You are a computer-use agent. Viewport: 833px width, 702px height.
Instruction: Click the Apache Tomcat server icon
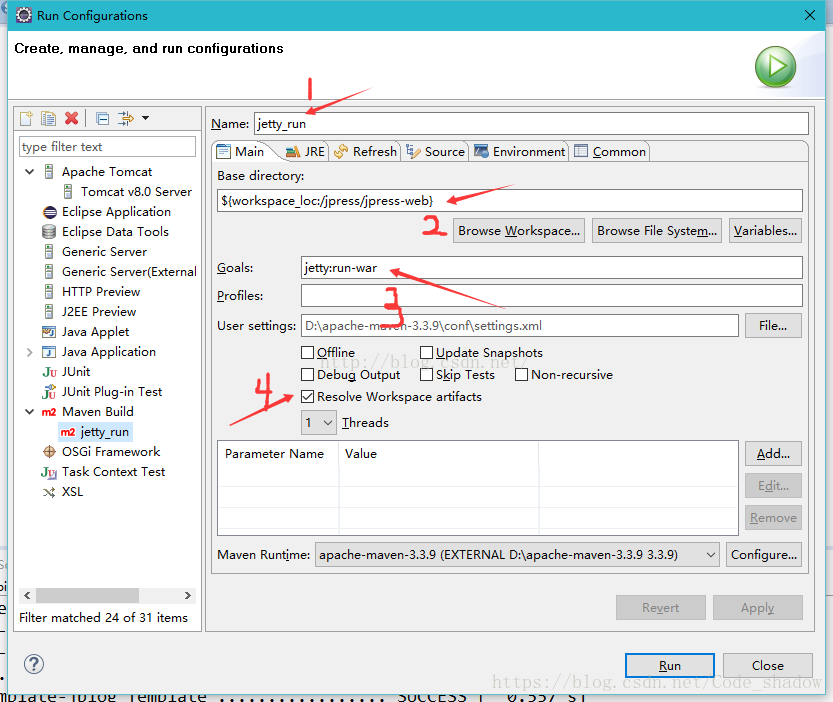coord(49,172)
